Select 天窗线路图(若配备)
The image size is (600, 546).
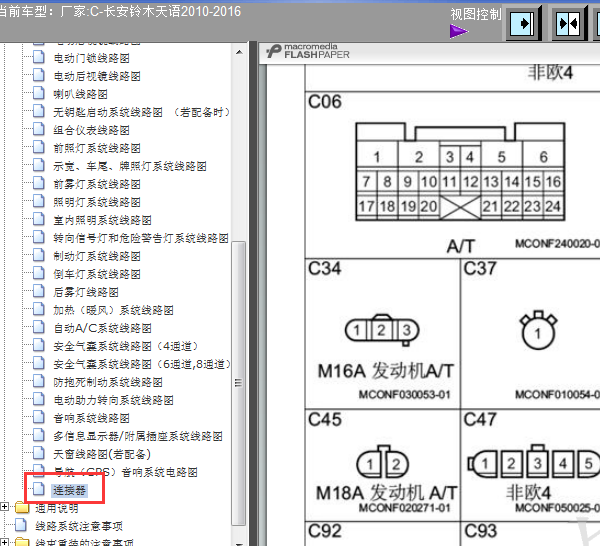coord(102,454)
